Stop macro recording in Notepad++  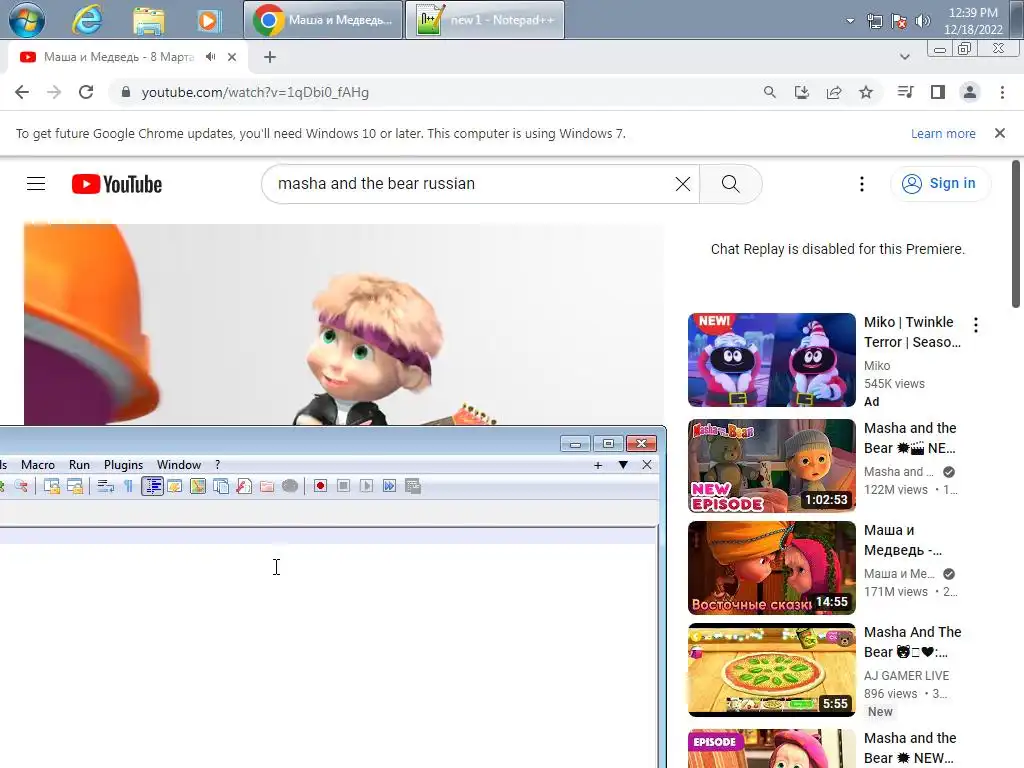344,486
